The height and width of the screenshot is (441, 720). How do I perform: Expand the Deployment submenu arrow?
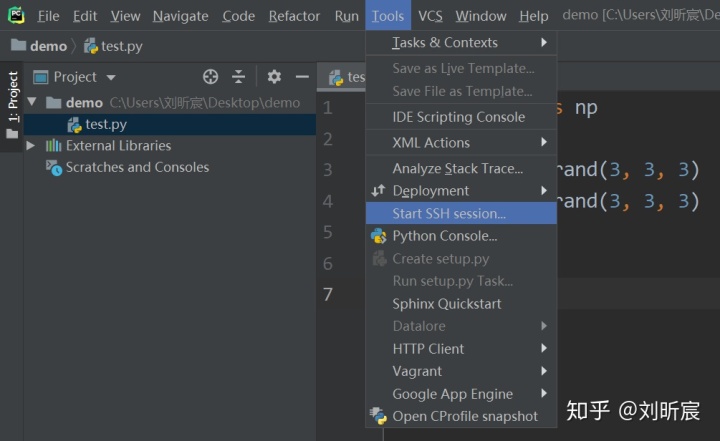tap(544, 190)
